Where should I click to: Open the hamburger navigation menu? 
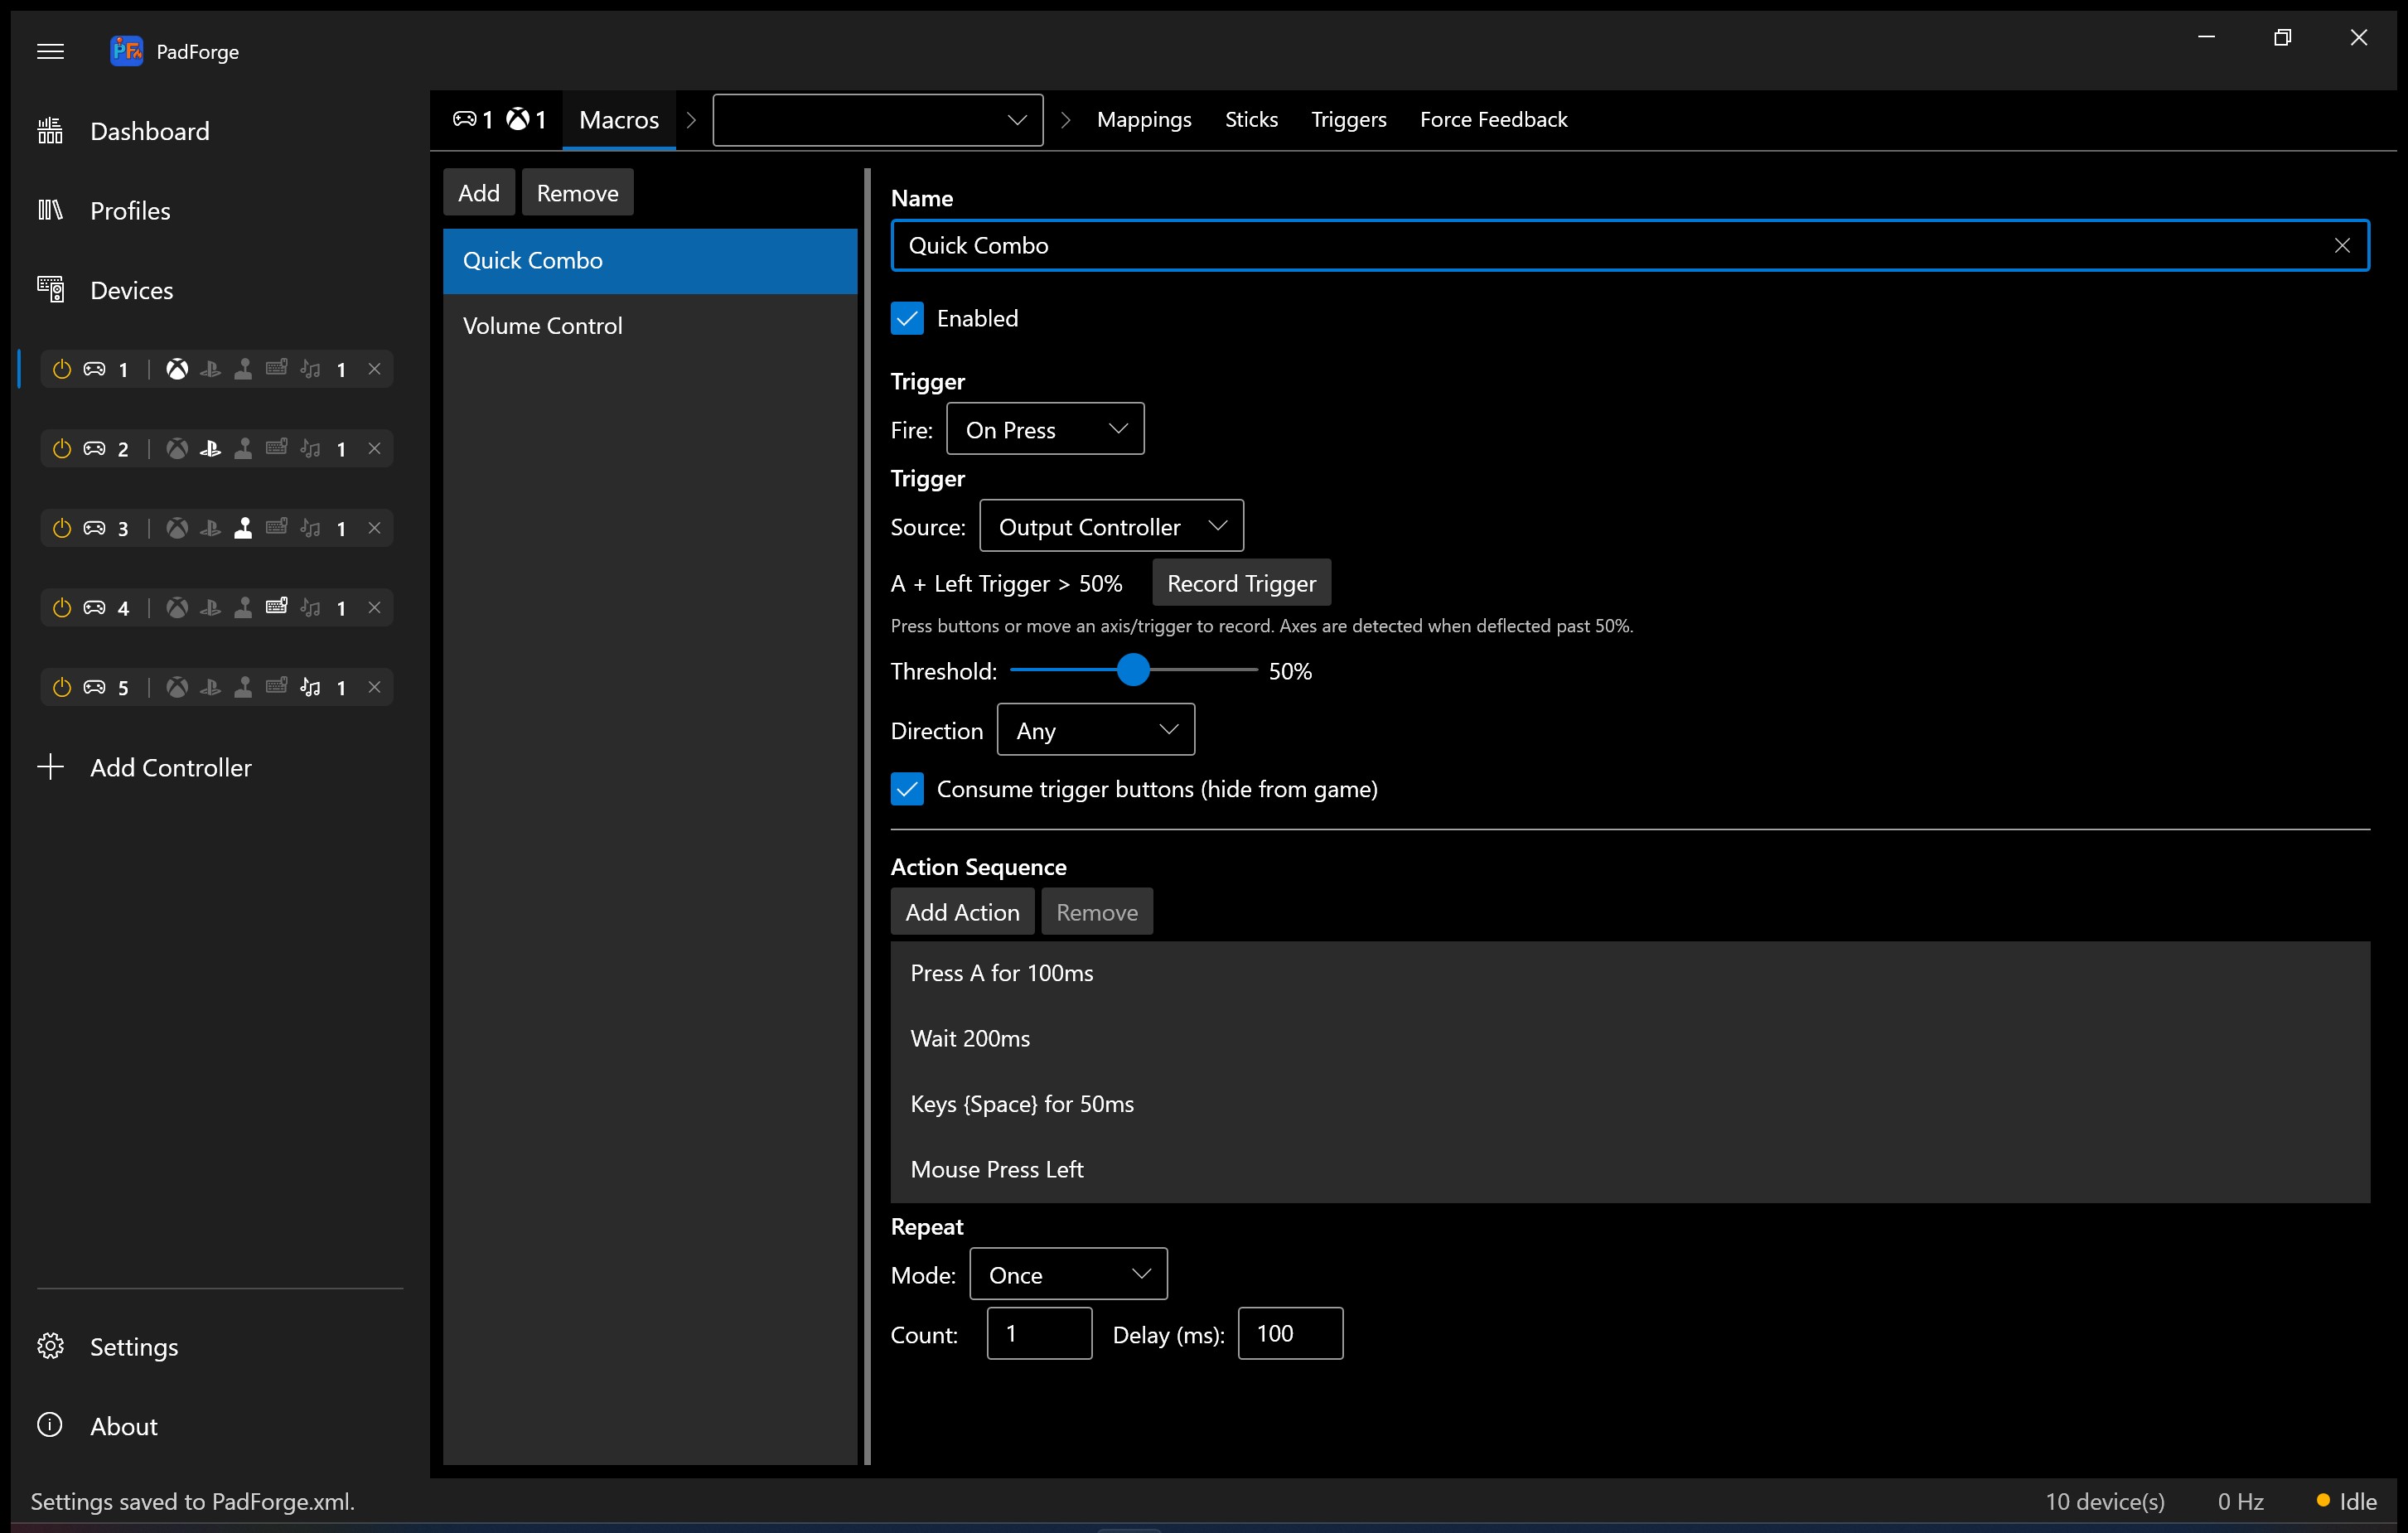[x=51, y=51]
